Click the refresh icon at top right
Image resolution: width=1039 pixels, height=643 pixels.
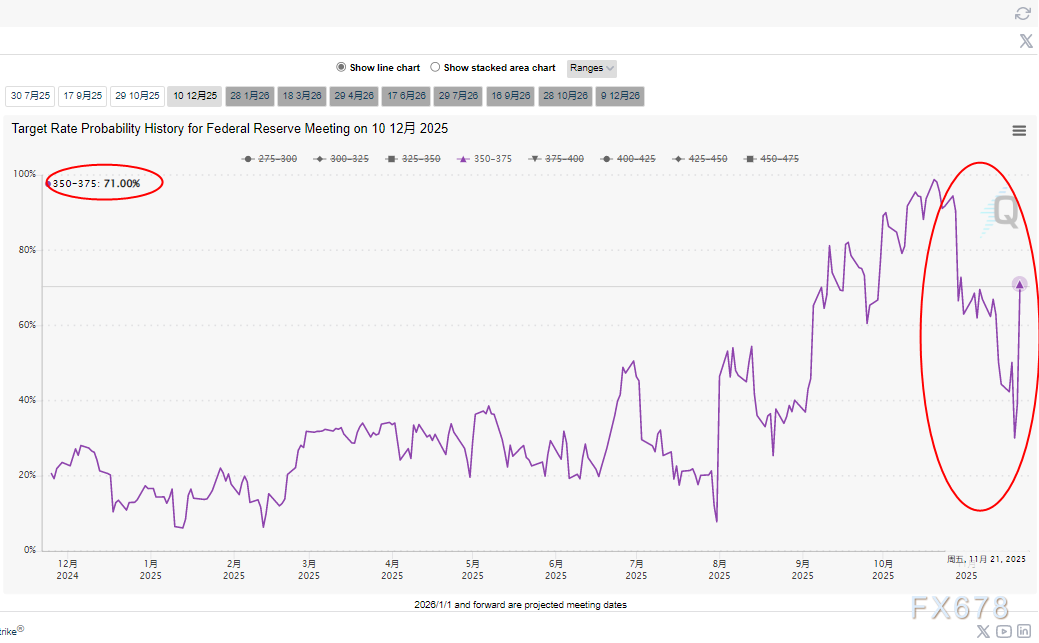(1022, 13)
